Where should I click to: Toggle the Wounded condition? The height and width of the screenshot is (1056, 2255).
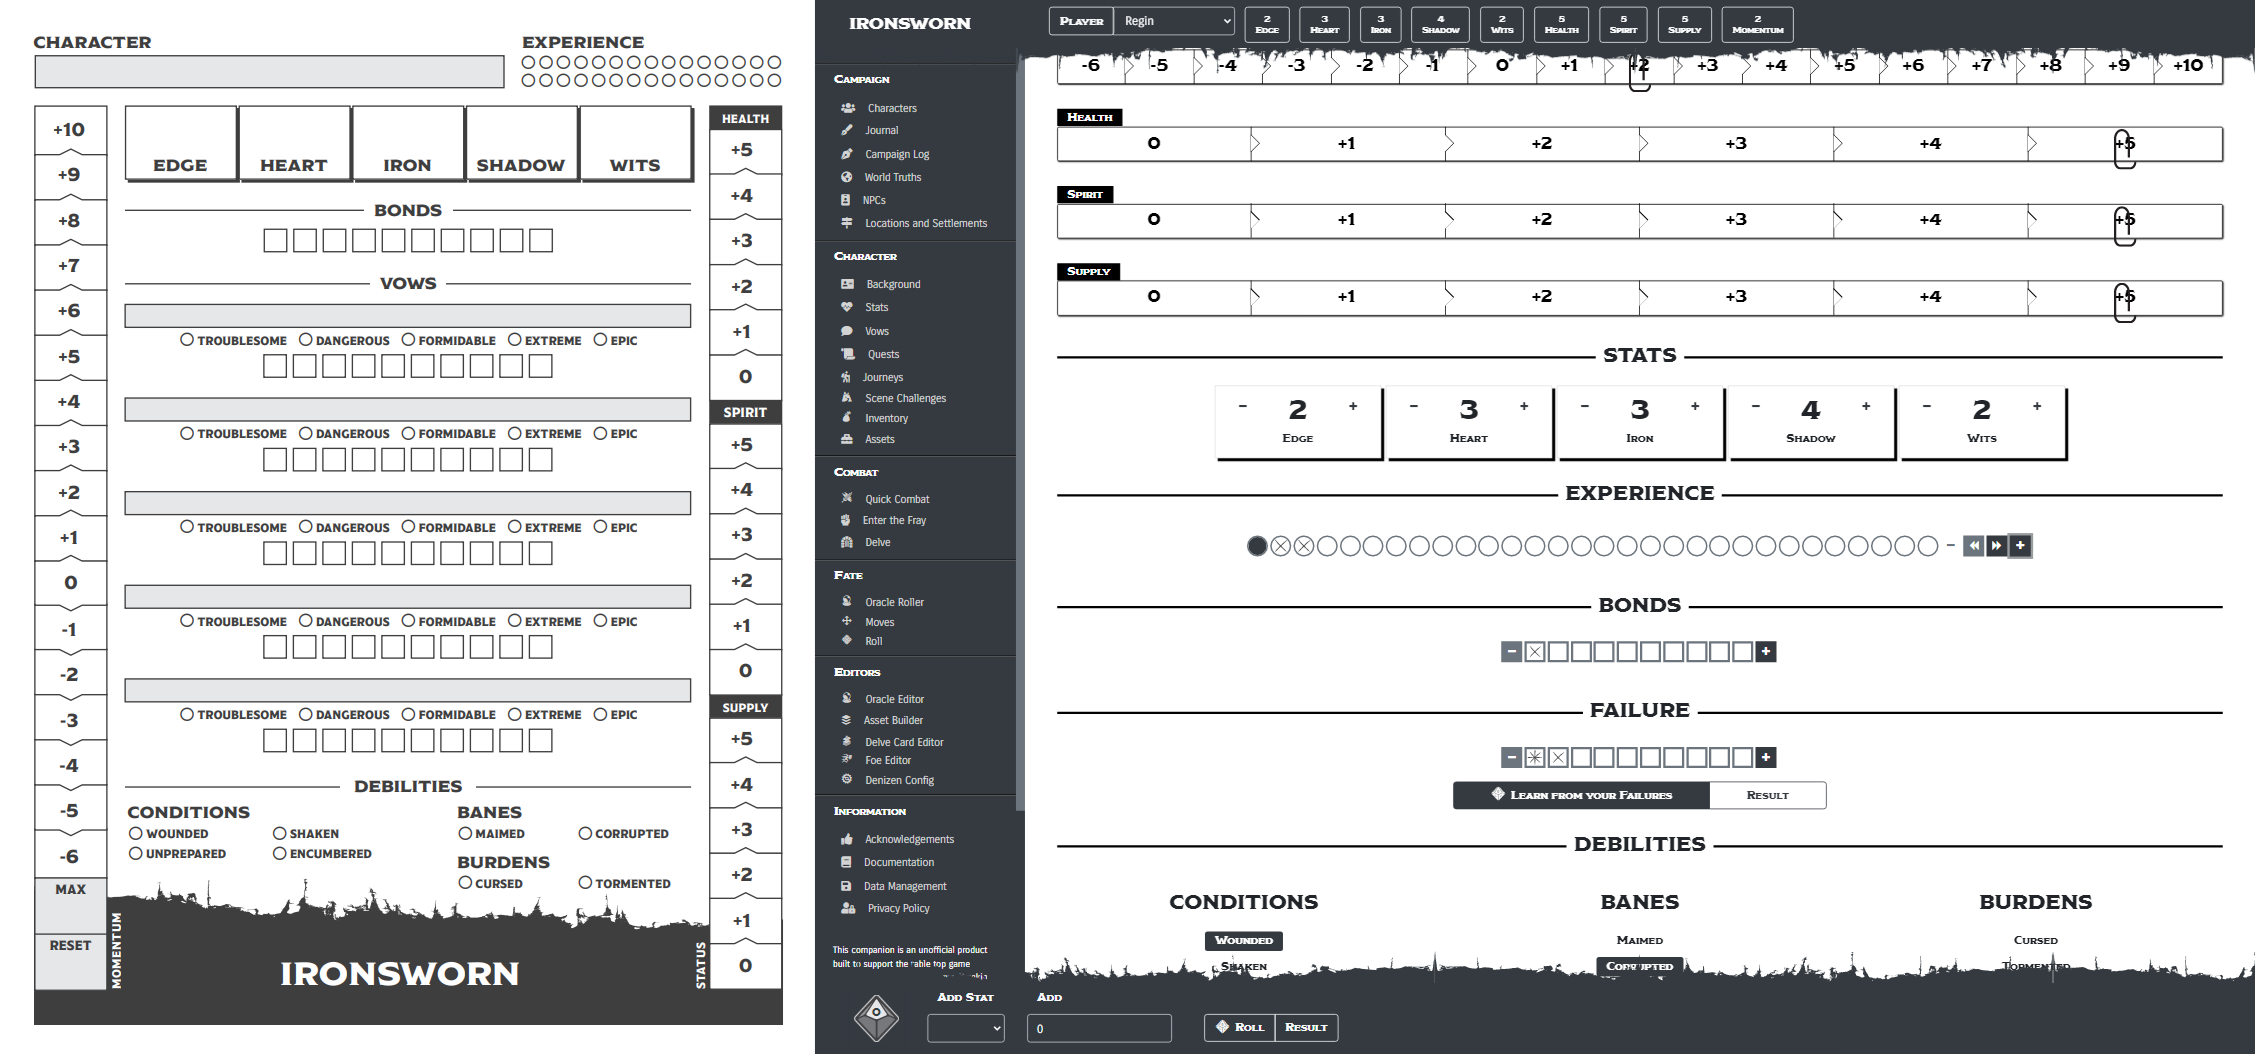1243,940
